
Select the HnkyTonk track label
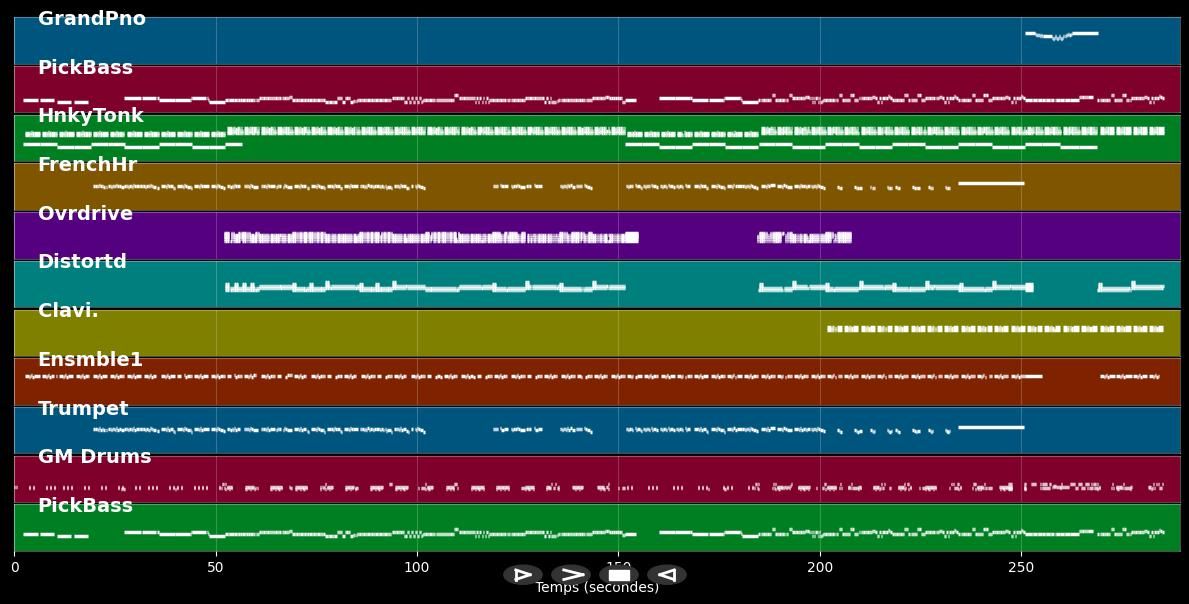pyautogui.click(x=91, y=117)
